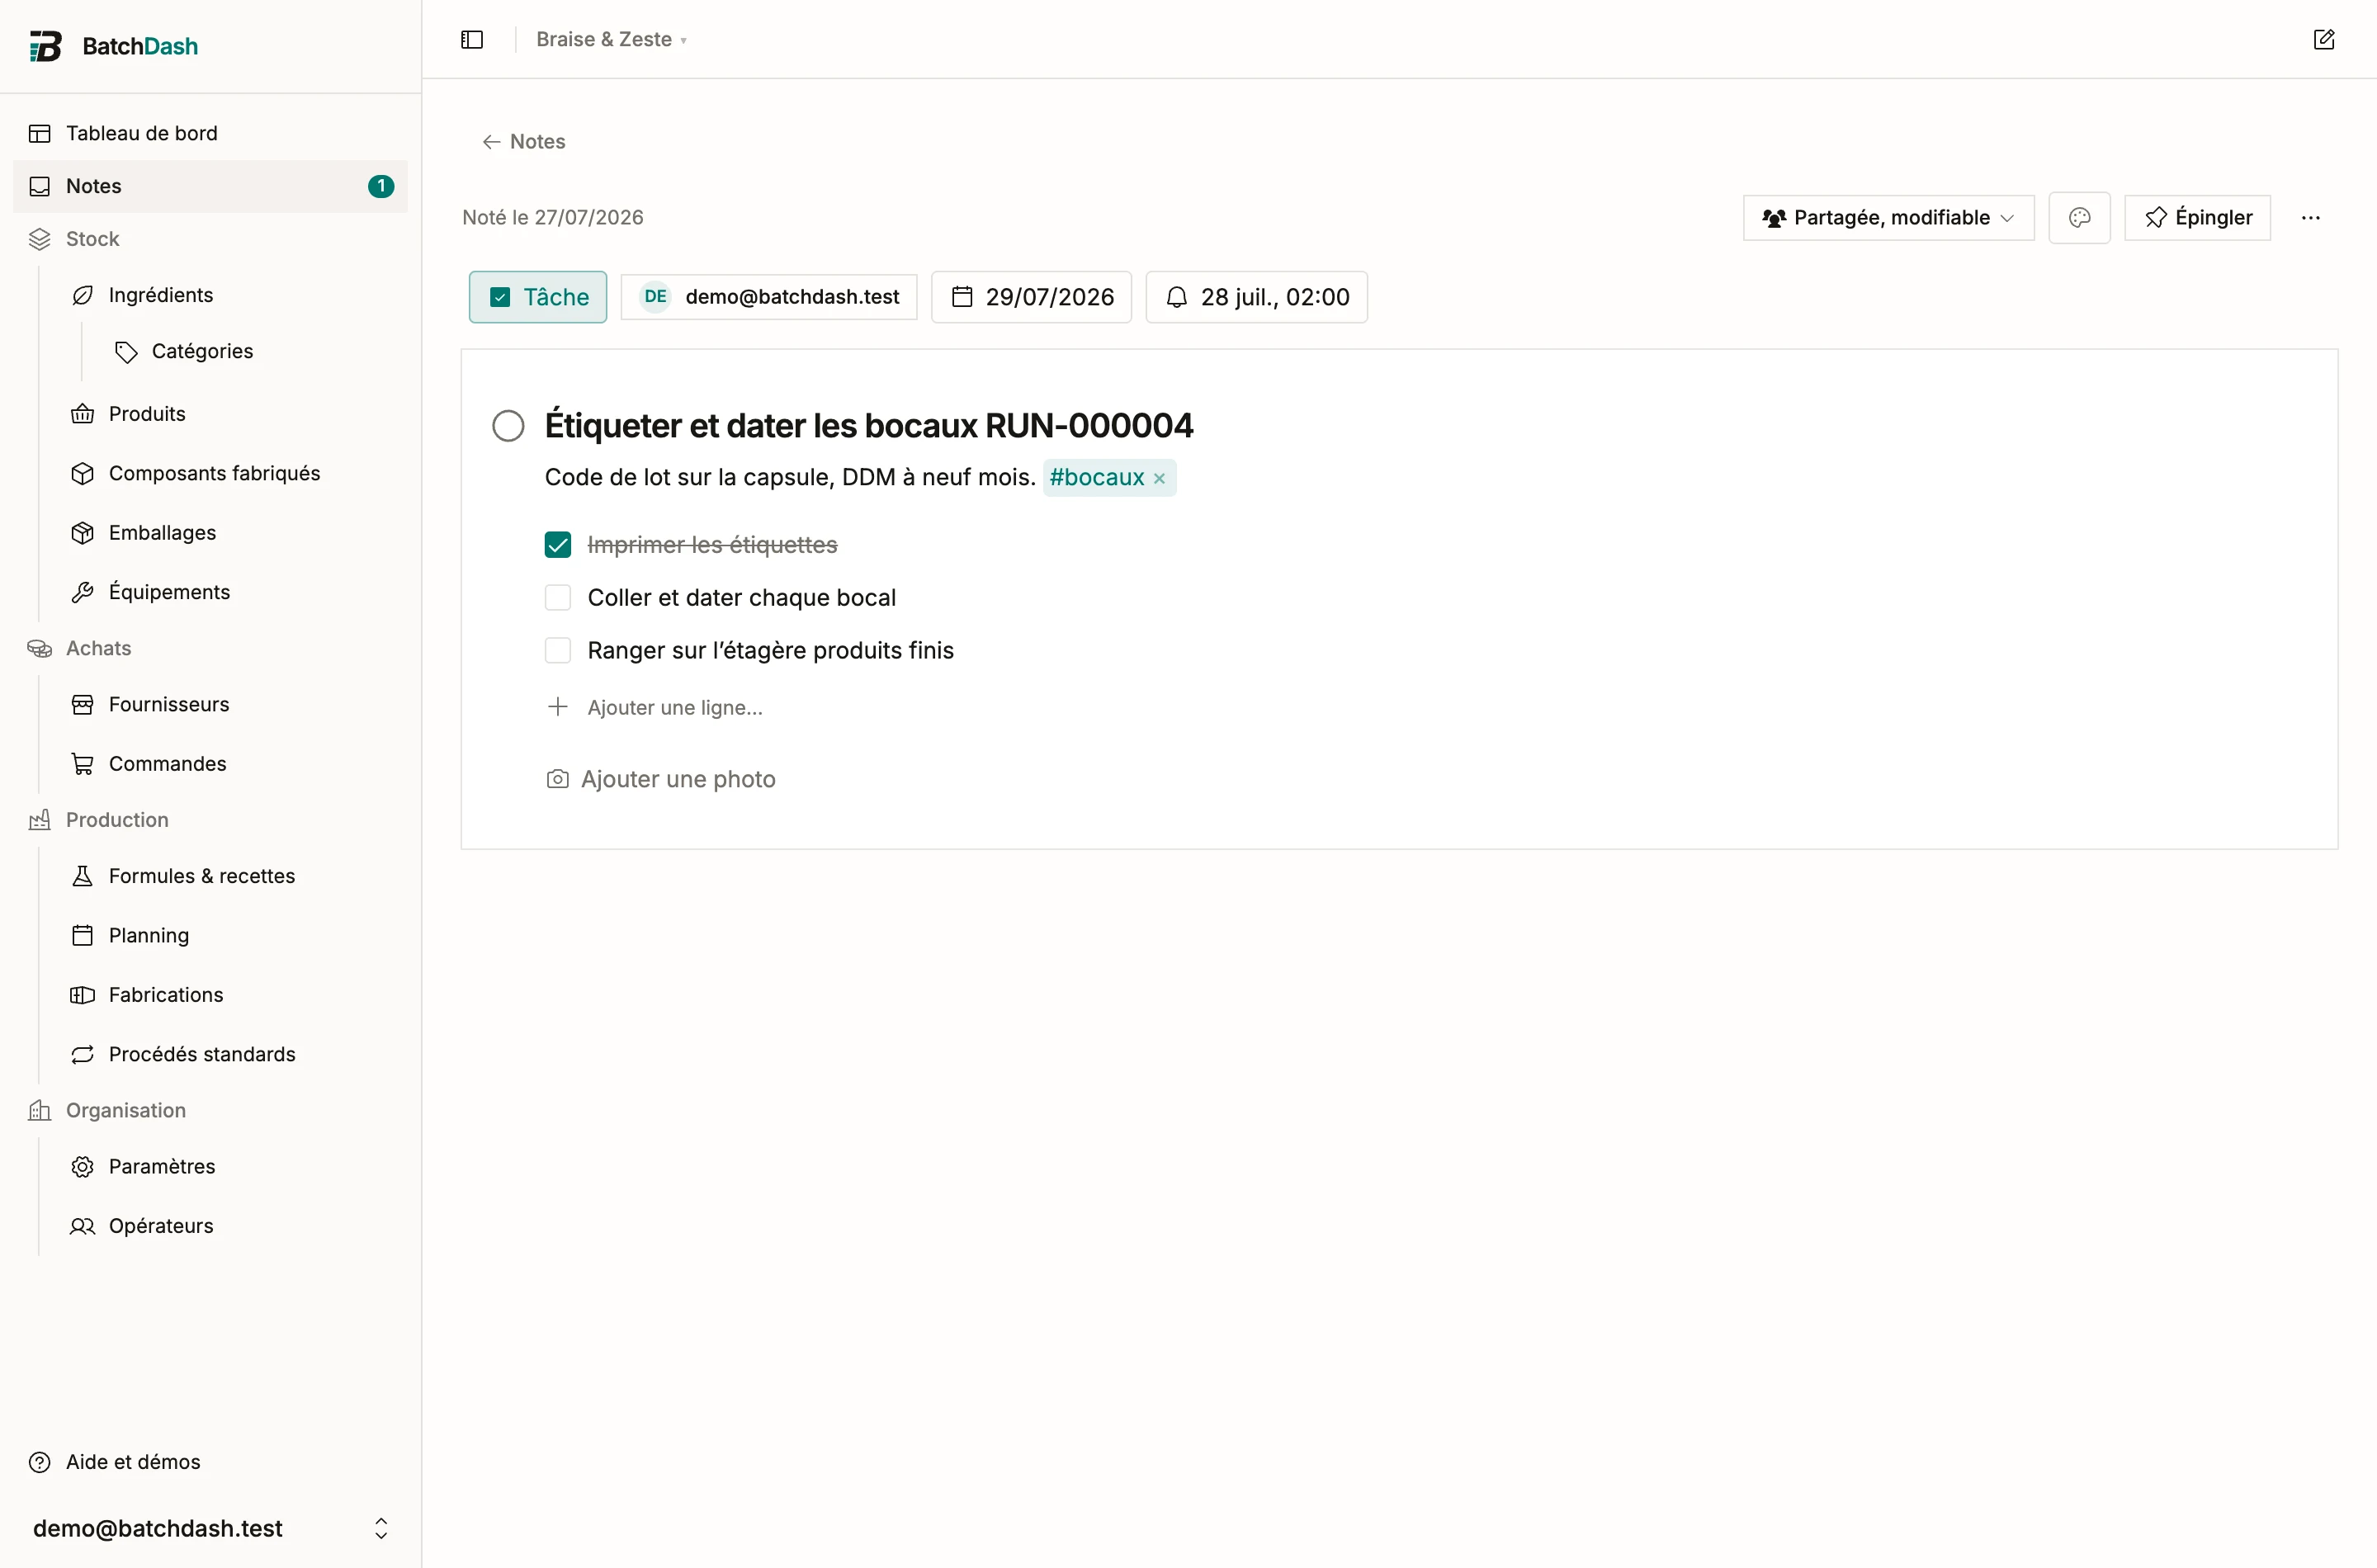Viewport: 2377px width, 1568px height.
Task: Click the camera icon to add photo
Action: coord(557,779)
